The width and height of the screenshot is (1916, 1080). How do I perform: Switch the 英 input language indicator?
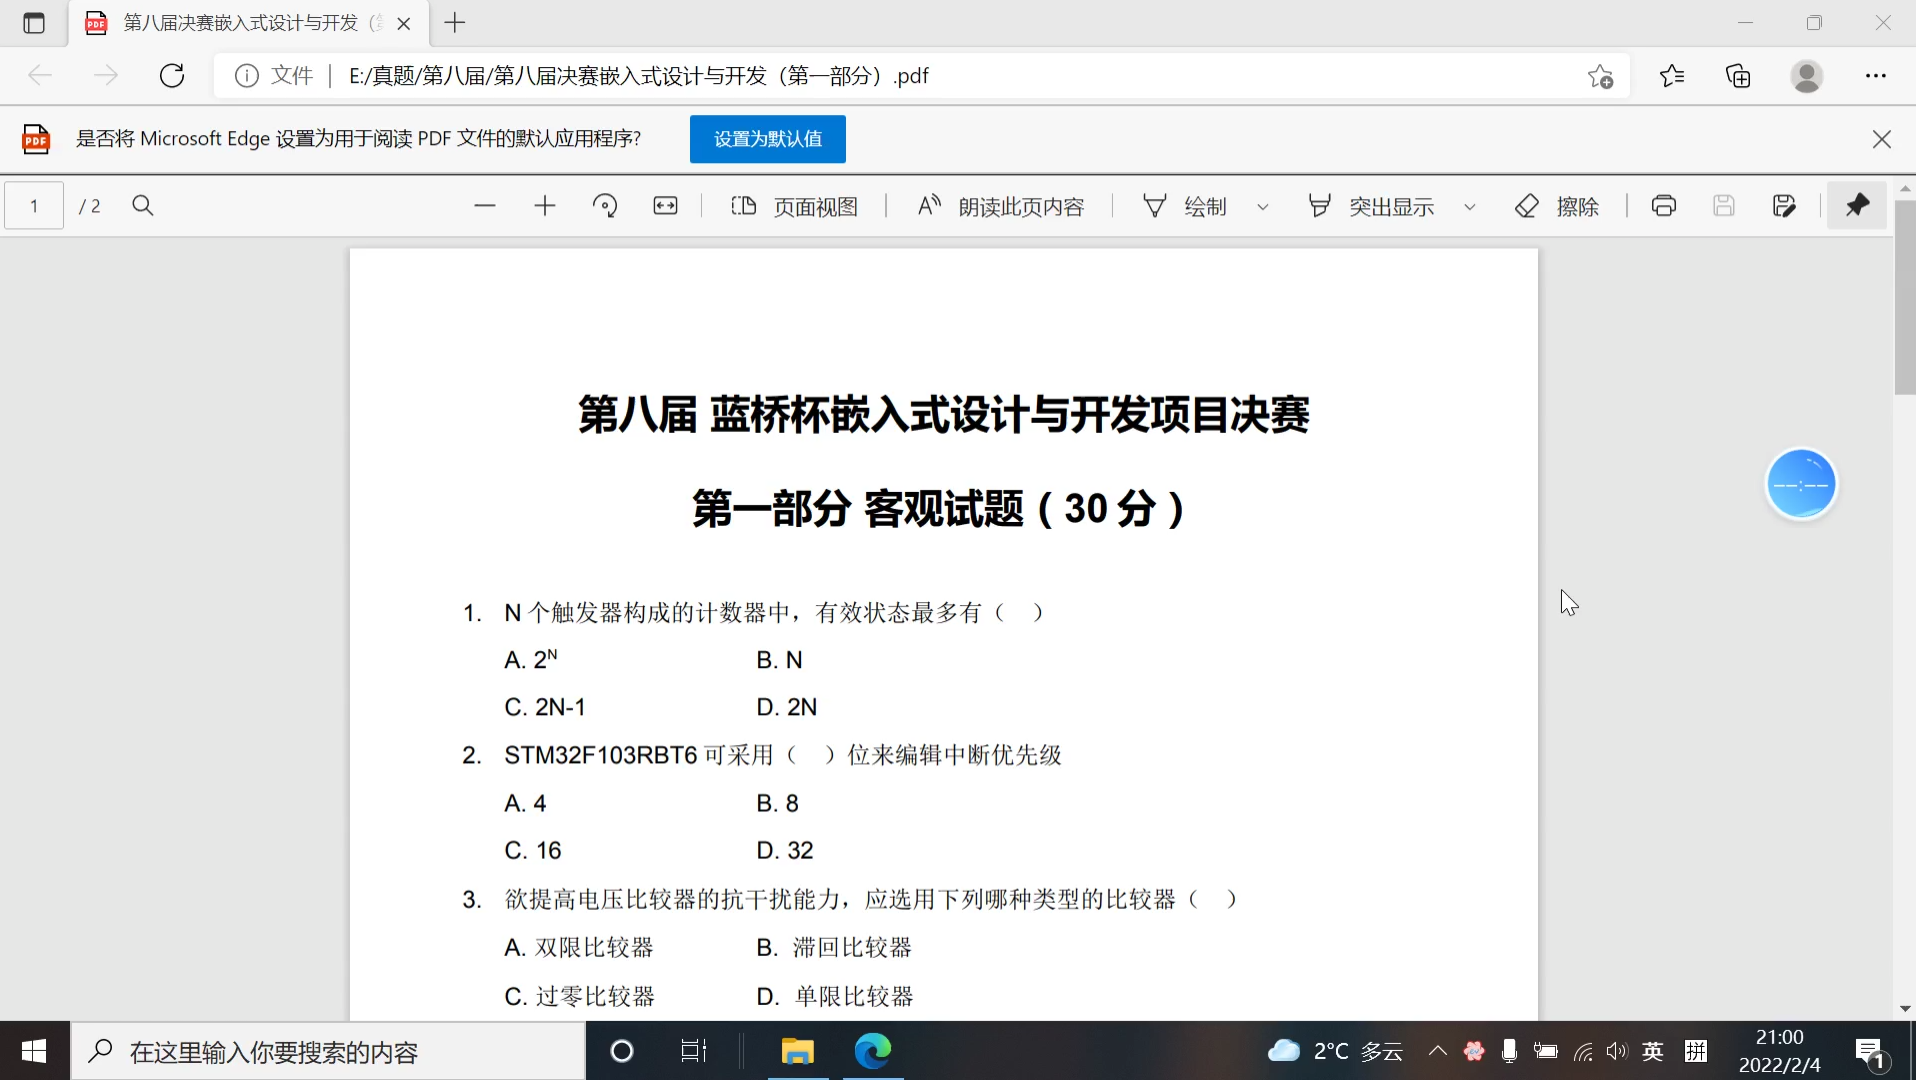1653,1051
